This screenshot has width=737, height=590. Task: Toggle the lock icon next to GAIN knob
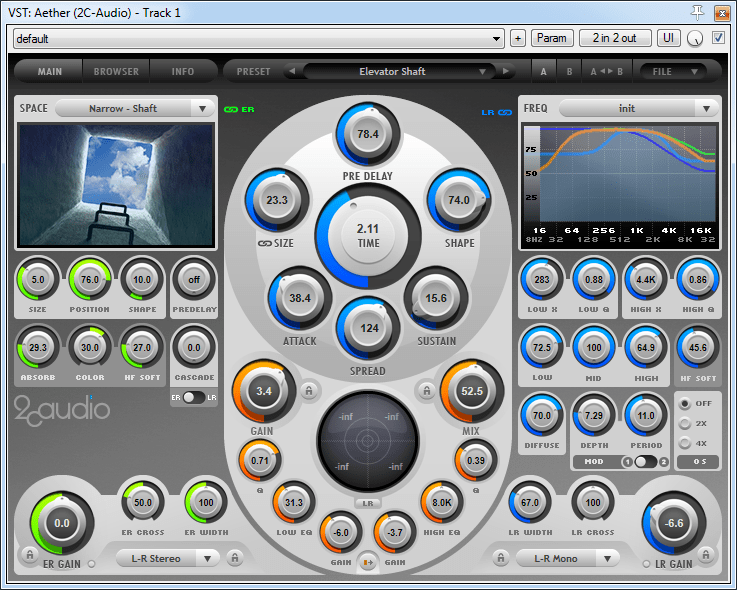pyautogui.click(x=309, y=390)
